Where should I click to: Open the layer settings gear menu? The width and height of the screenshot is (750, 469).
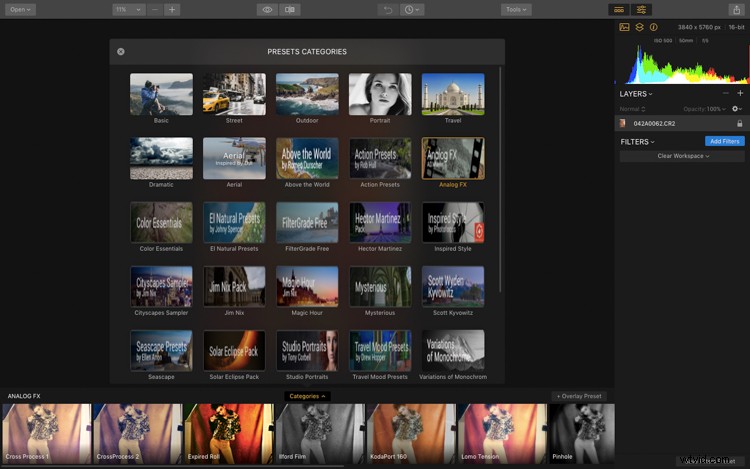[737, 109]
